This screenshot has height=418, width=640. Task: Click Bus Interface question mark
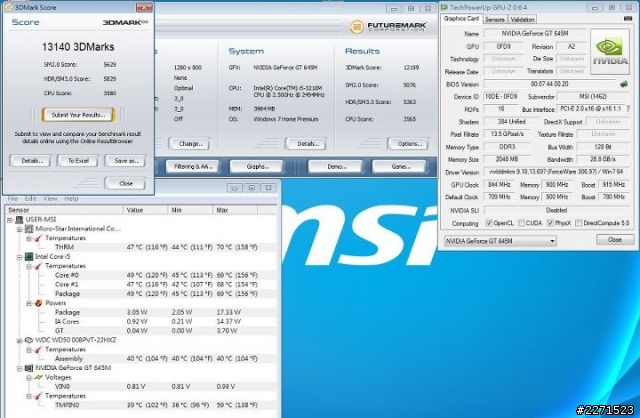coord(629,109)
